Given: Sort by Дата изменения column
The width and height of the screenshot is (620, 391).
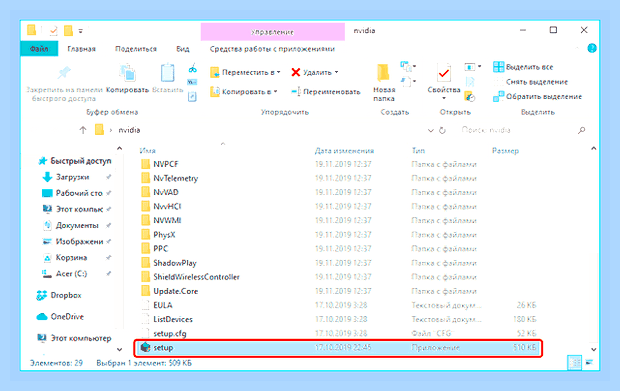Looking at the screenshot, I should pos(344,151).
